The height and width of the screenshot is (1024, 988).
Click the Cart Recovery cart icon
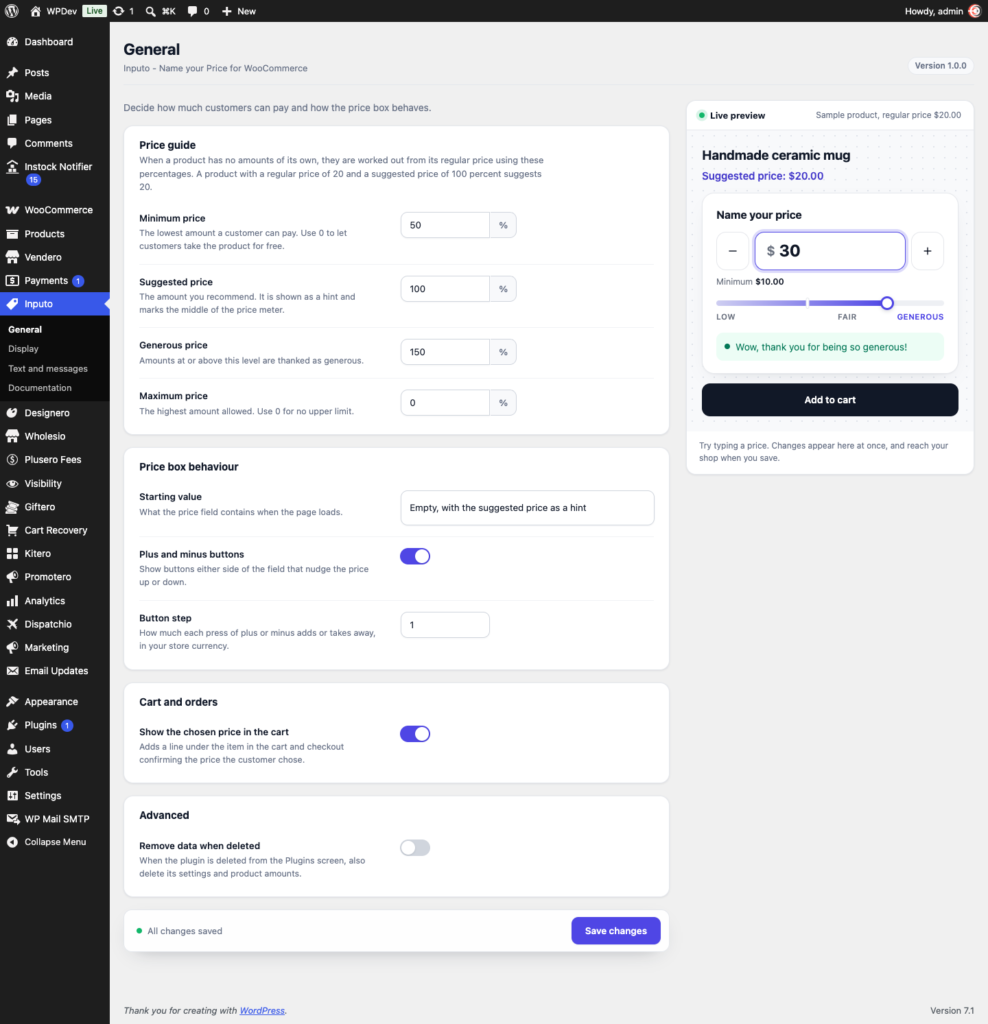click(x=12, y=530)
